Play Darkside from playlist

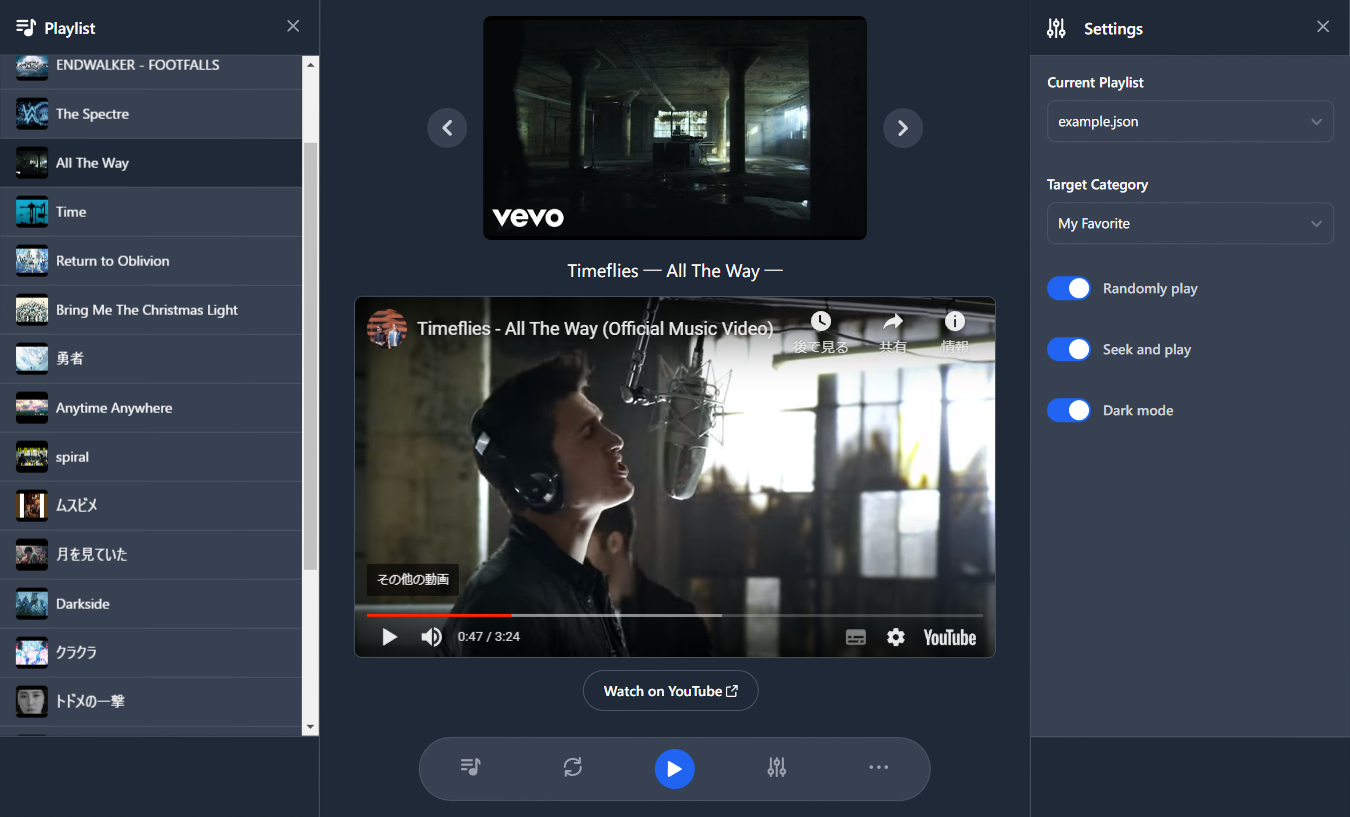click(x=151, y=604)
